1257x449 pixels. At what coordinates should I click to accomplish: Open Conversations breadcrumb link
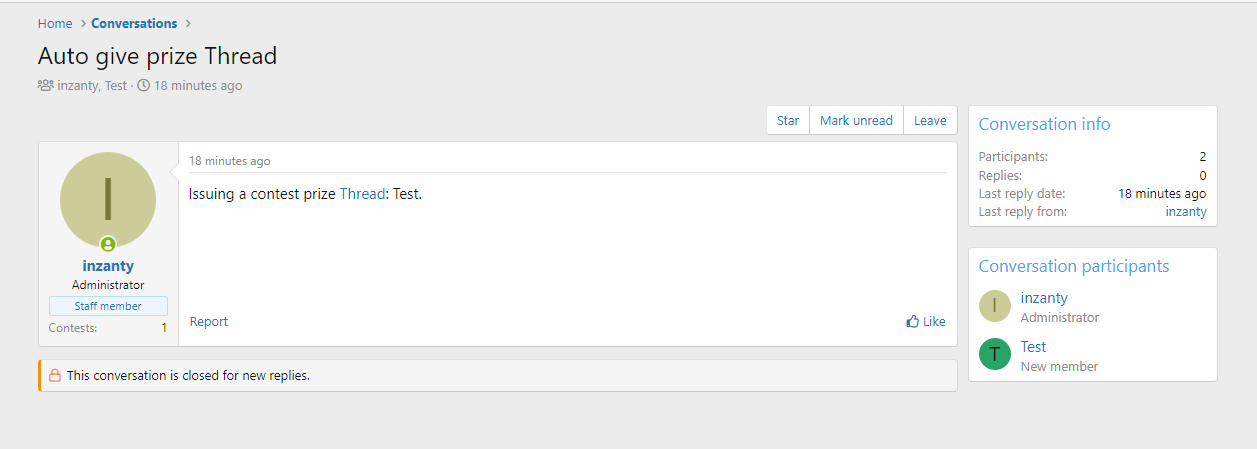(134, 23)
